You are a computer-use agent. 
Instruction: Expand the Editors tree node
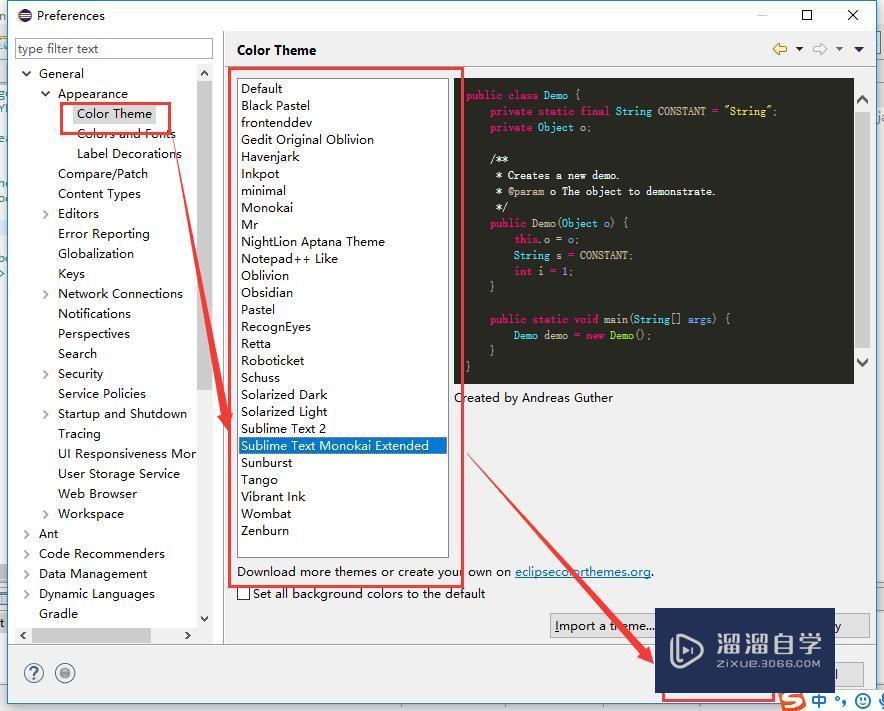46,214
